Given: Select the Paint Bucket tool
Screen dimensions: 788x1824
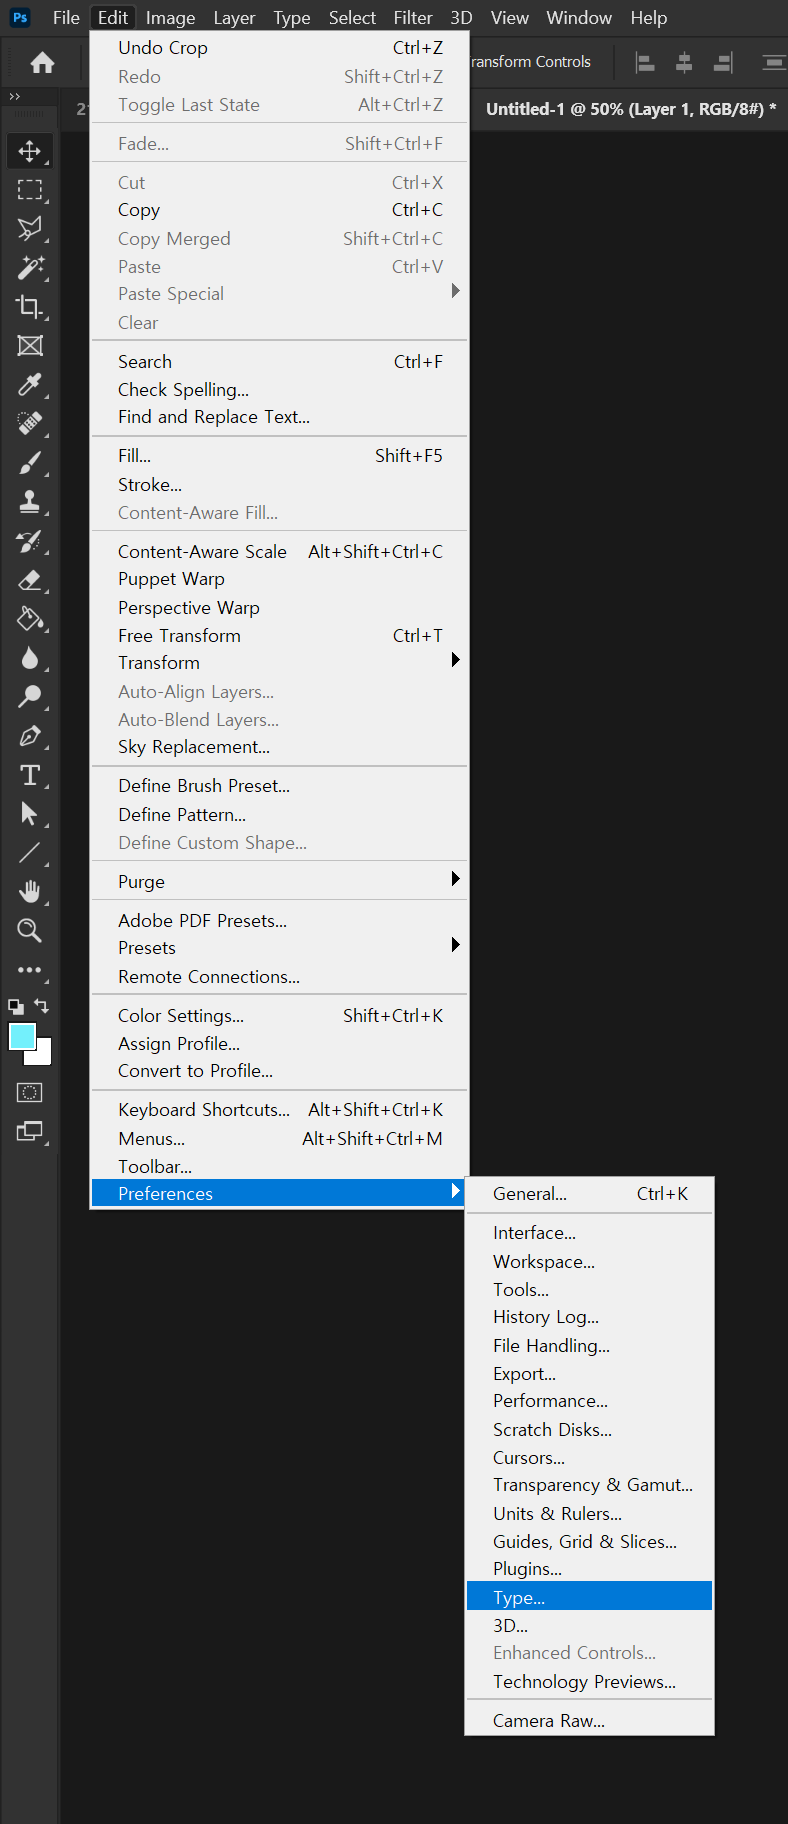Looking at the screenshot, I should click(30, 619).
